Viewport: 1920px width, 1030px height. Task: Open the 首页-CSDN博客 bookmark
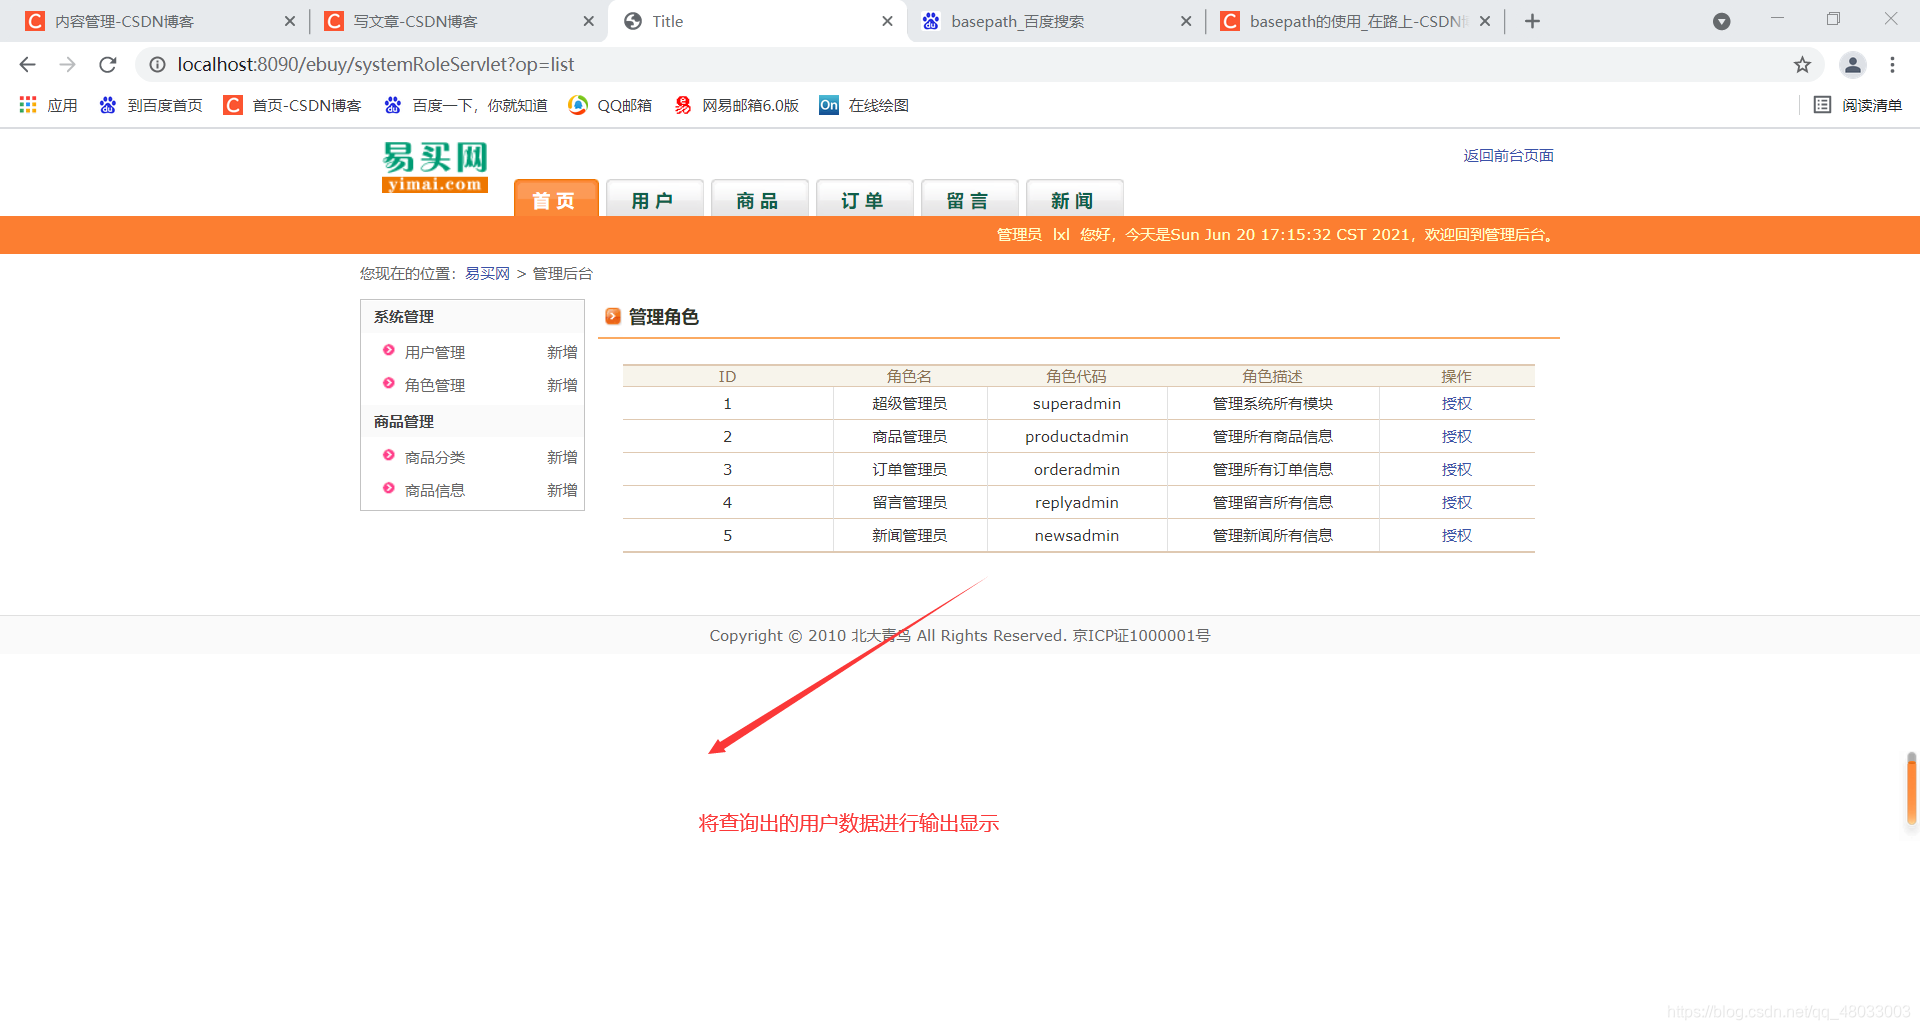coord(293,105)
